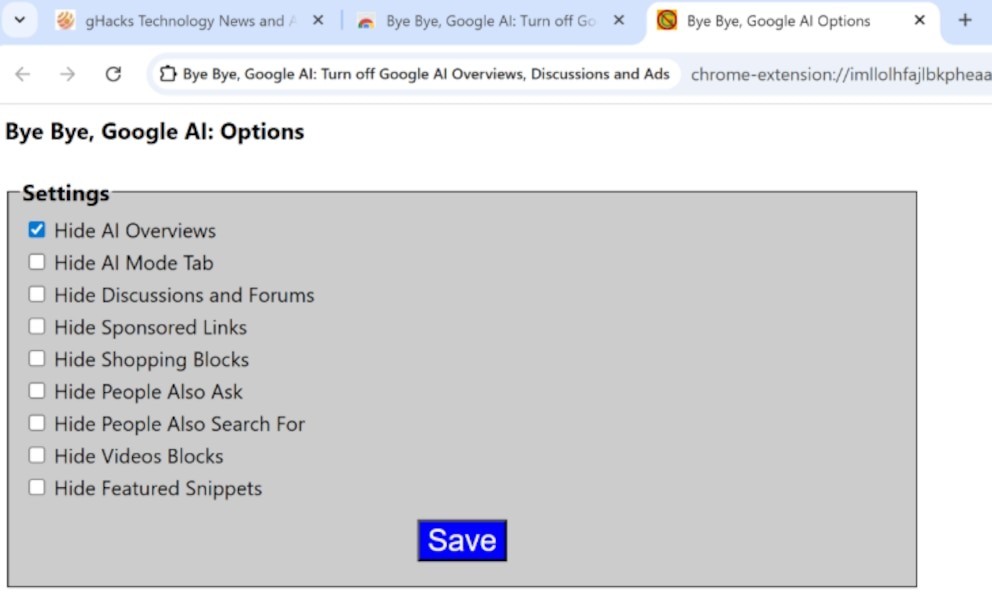Close the gHacks Technology News tab
This screenshot has width=992, height=594.
click(318, 20)
